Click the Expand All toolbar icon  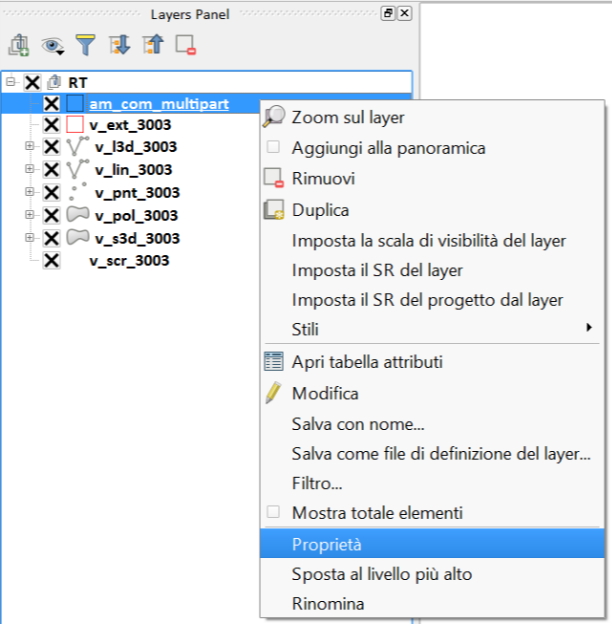(x=119, y=45)
